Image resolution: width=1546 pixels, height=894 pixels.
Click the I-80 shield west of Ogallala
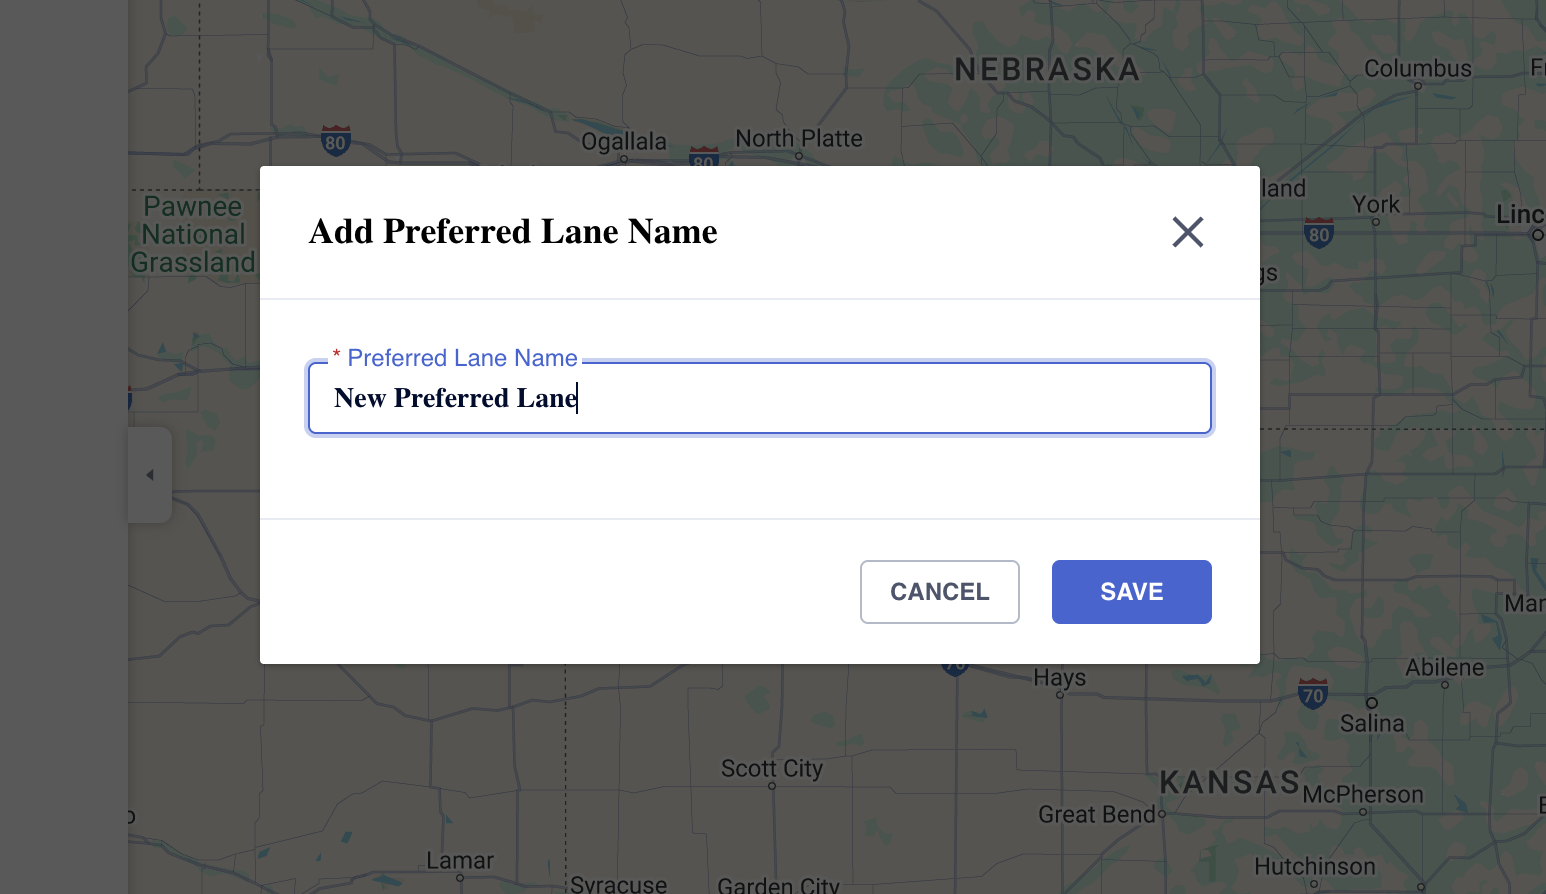pos(336,141)
